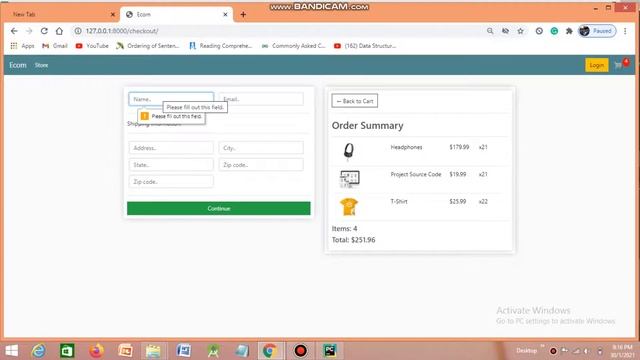Focus the State input field
Image resolution: width=640 pixels, height=360 pixels.
pos(171,165)
